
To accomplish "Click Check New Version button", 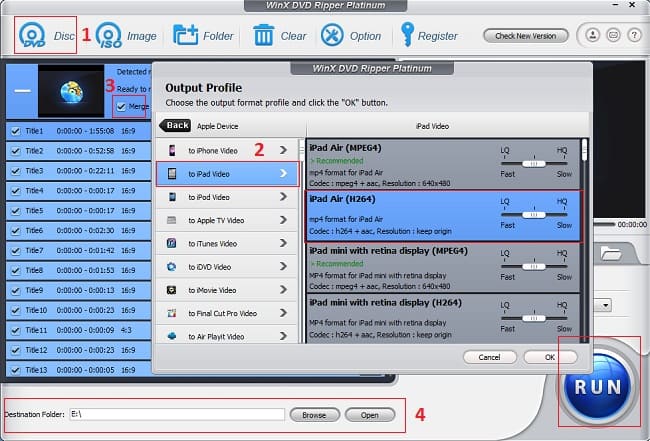I will pos(526,36).
